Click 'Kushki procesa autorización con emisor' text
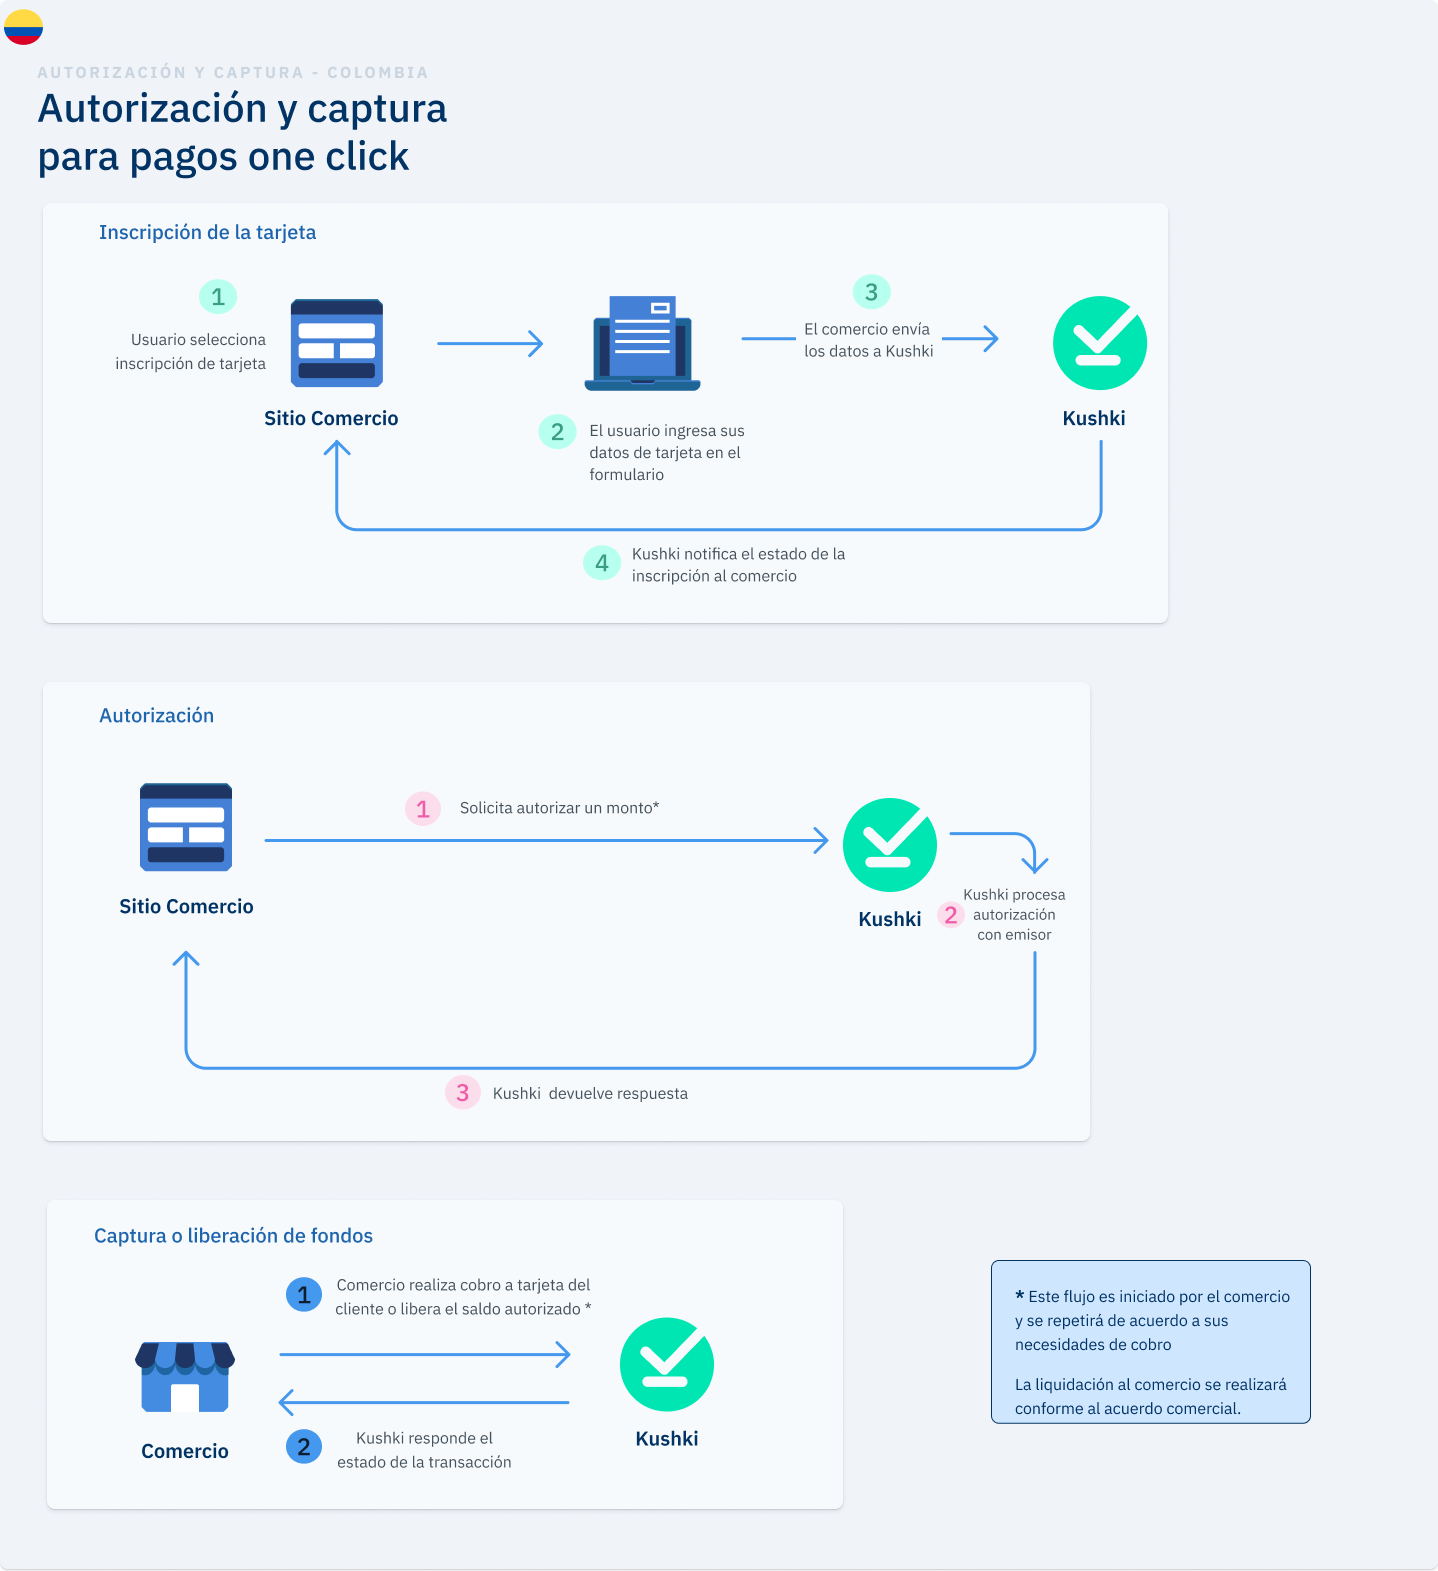1438x1571 pixels. click(x=1014, y=915)
